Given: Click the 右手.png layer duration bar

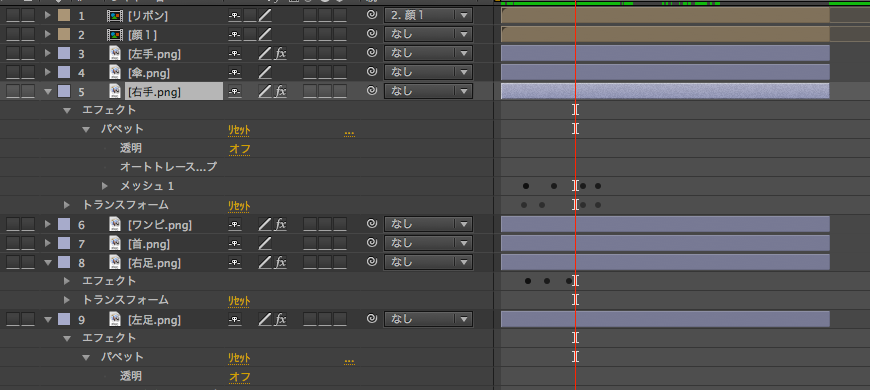Looking at the screenshot, I should 665,91.
